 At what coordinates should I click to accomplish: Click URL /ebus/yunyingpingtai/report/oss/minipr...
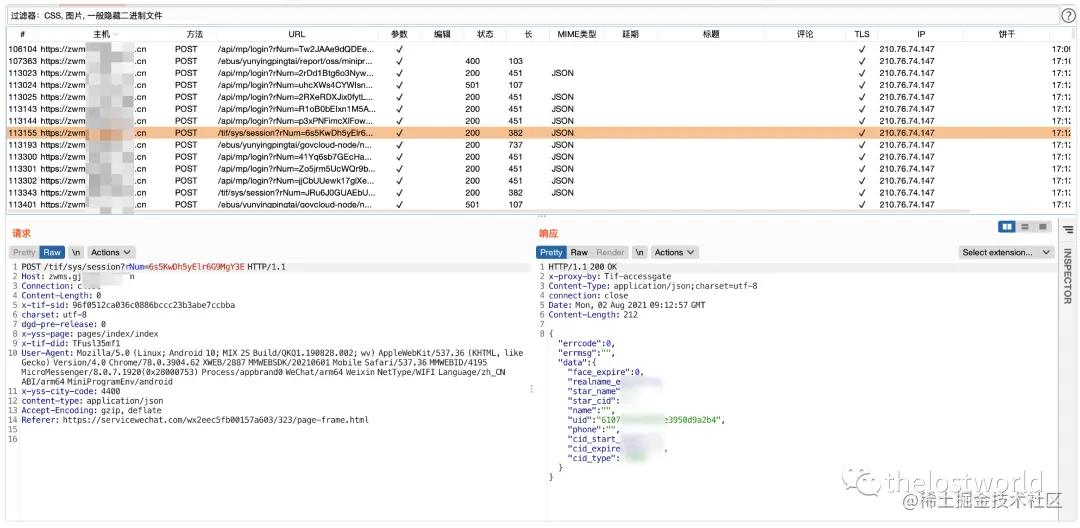(296, 61)
